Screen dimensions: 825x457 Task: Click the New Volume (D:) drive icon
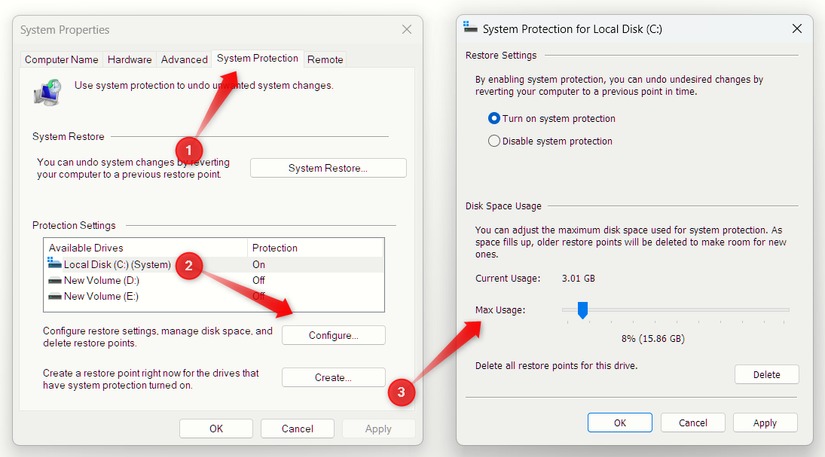coord(54,281)
